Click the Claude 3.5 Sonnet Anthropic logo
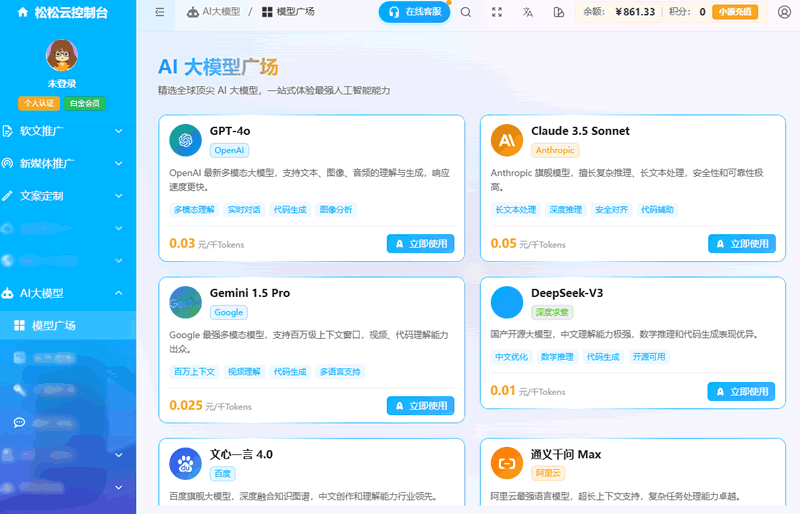The image size is (800, 514). 507,140
